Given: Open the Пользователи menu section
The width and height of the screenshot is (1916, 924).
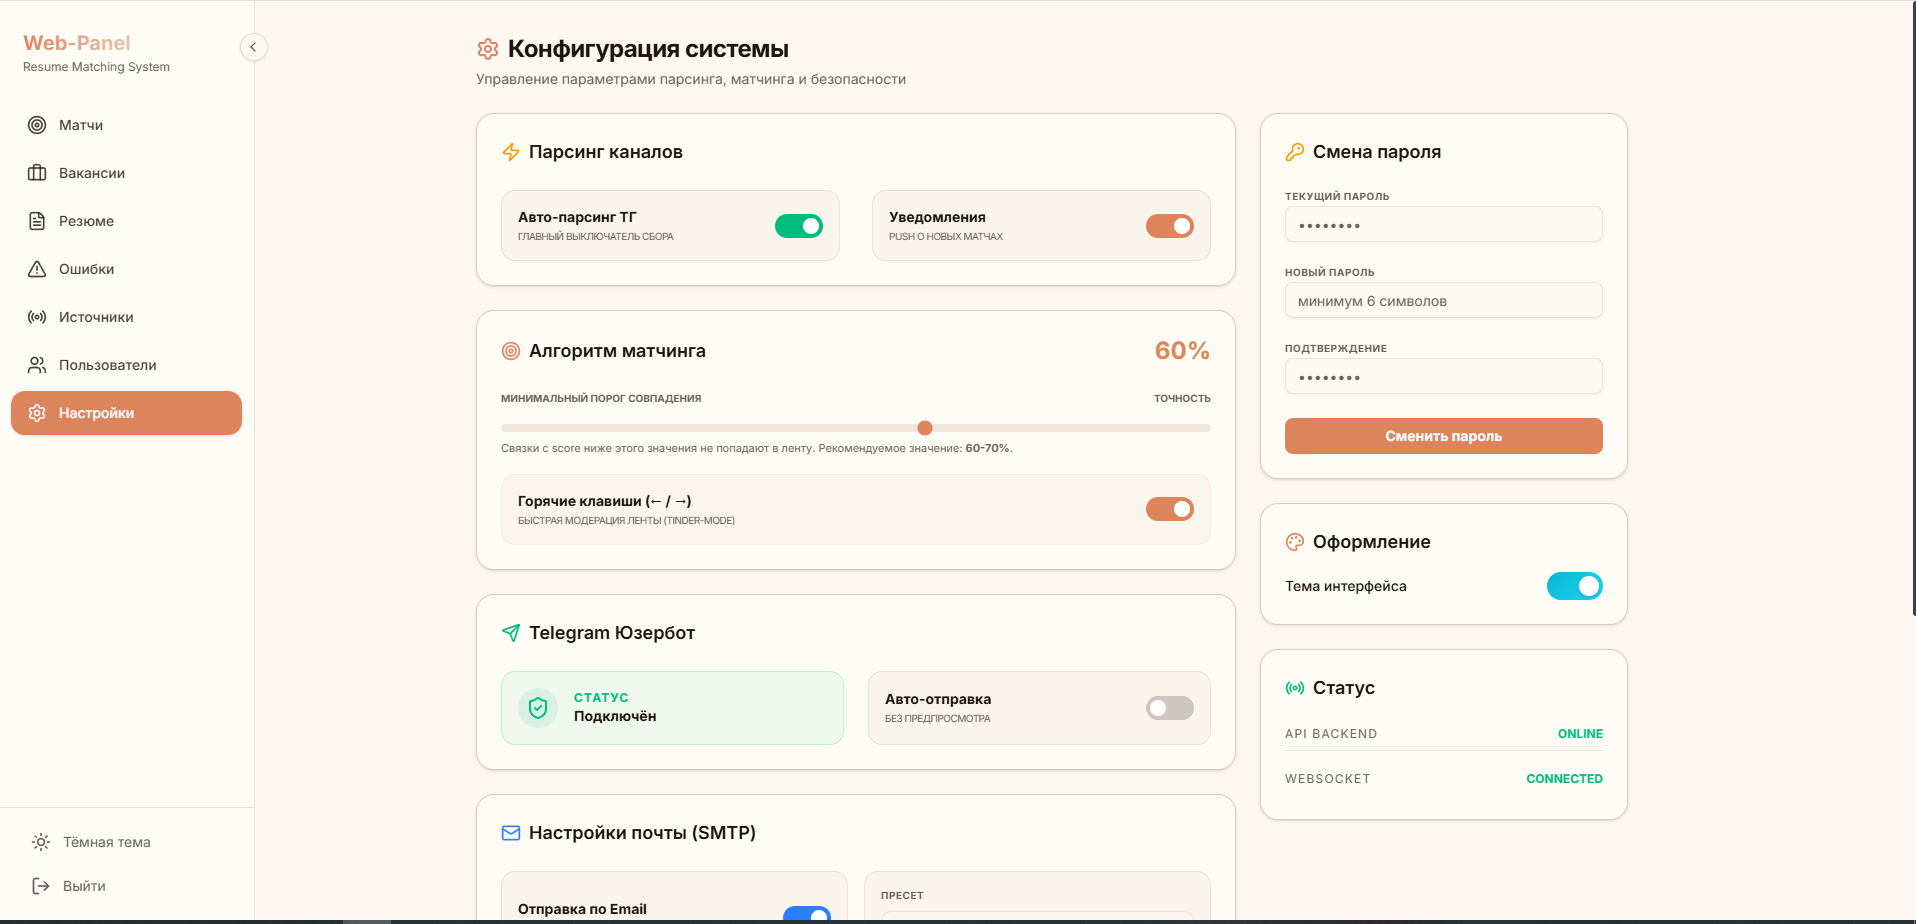Looking at the screenshot, I should 126,365.
